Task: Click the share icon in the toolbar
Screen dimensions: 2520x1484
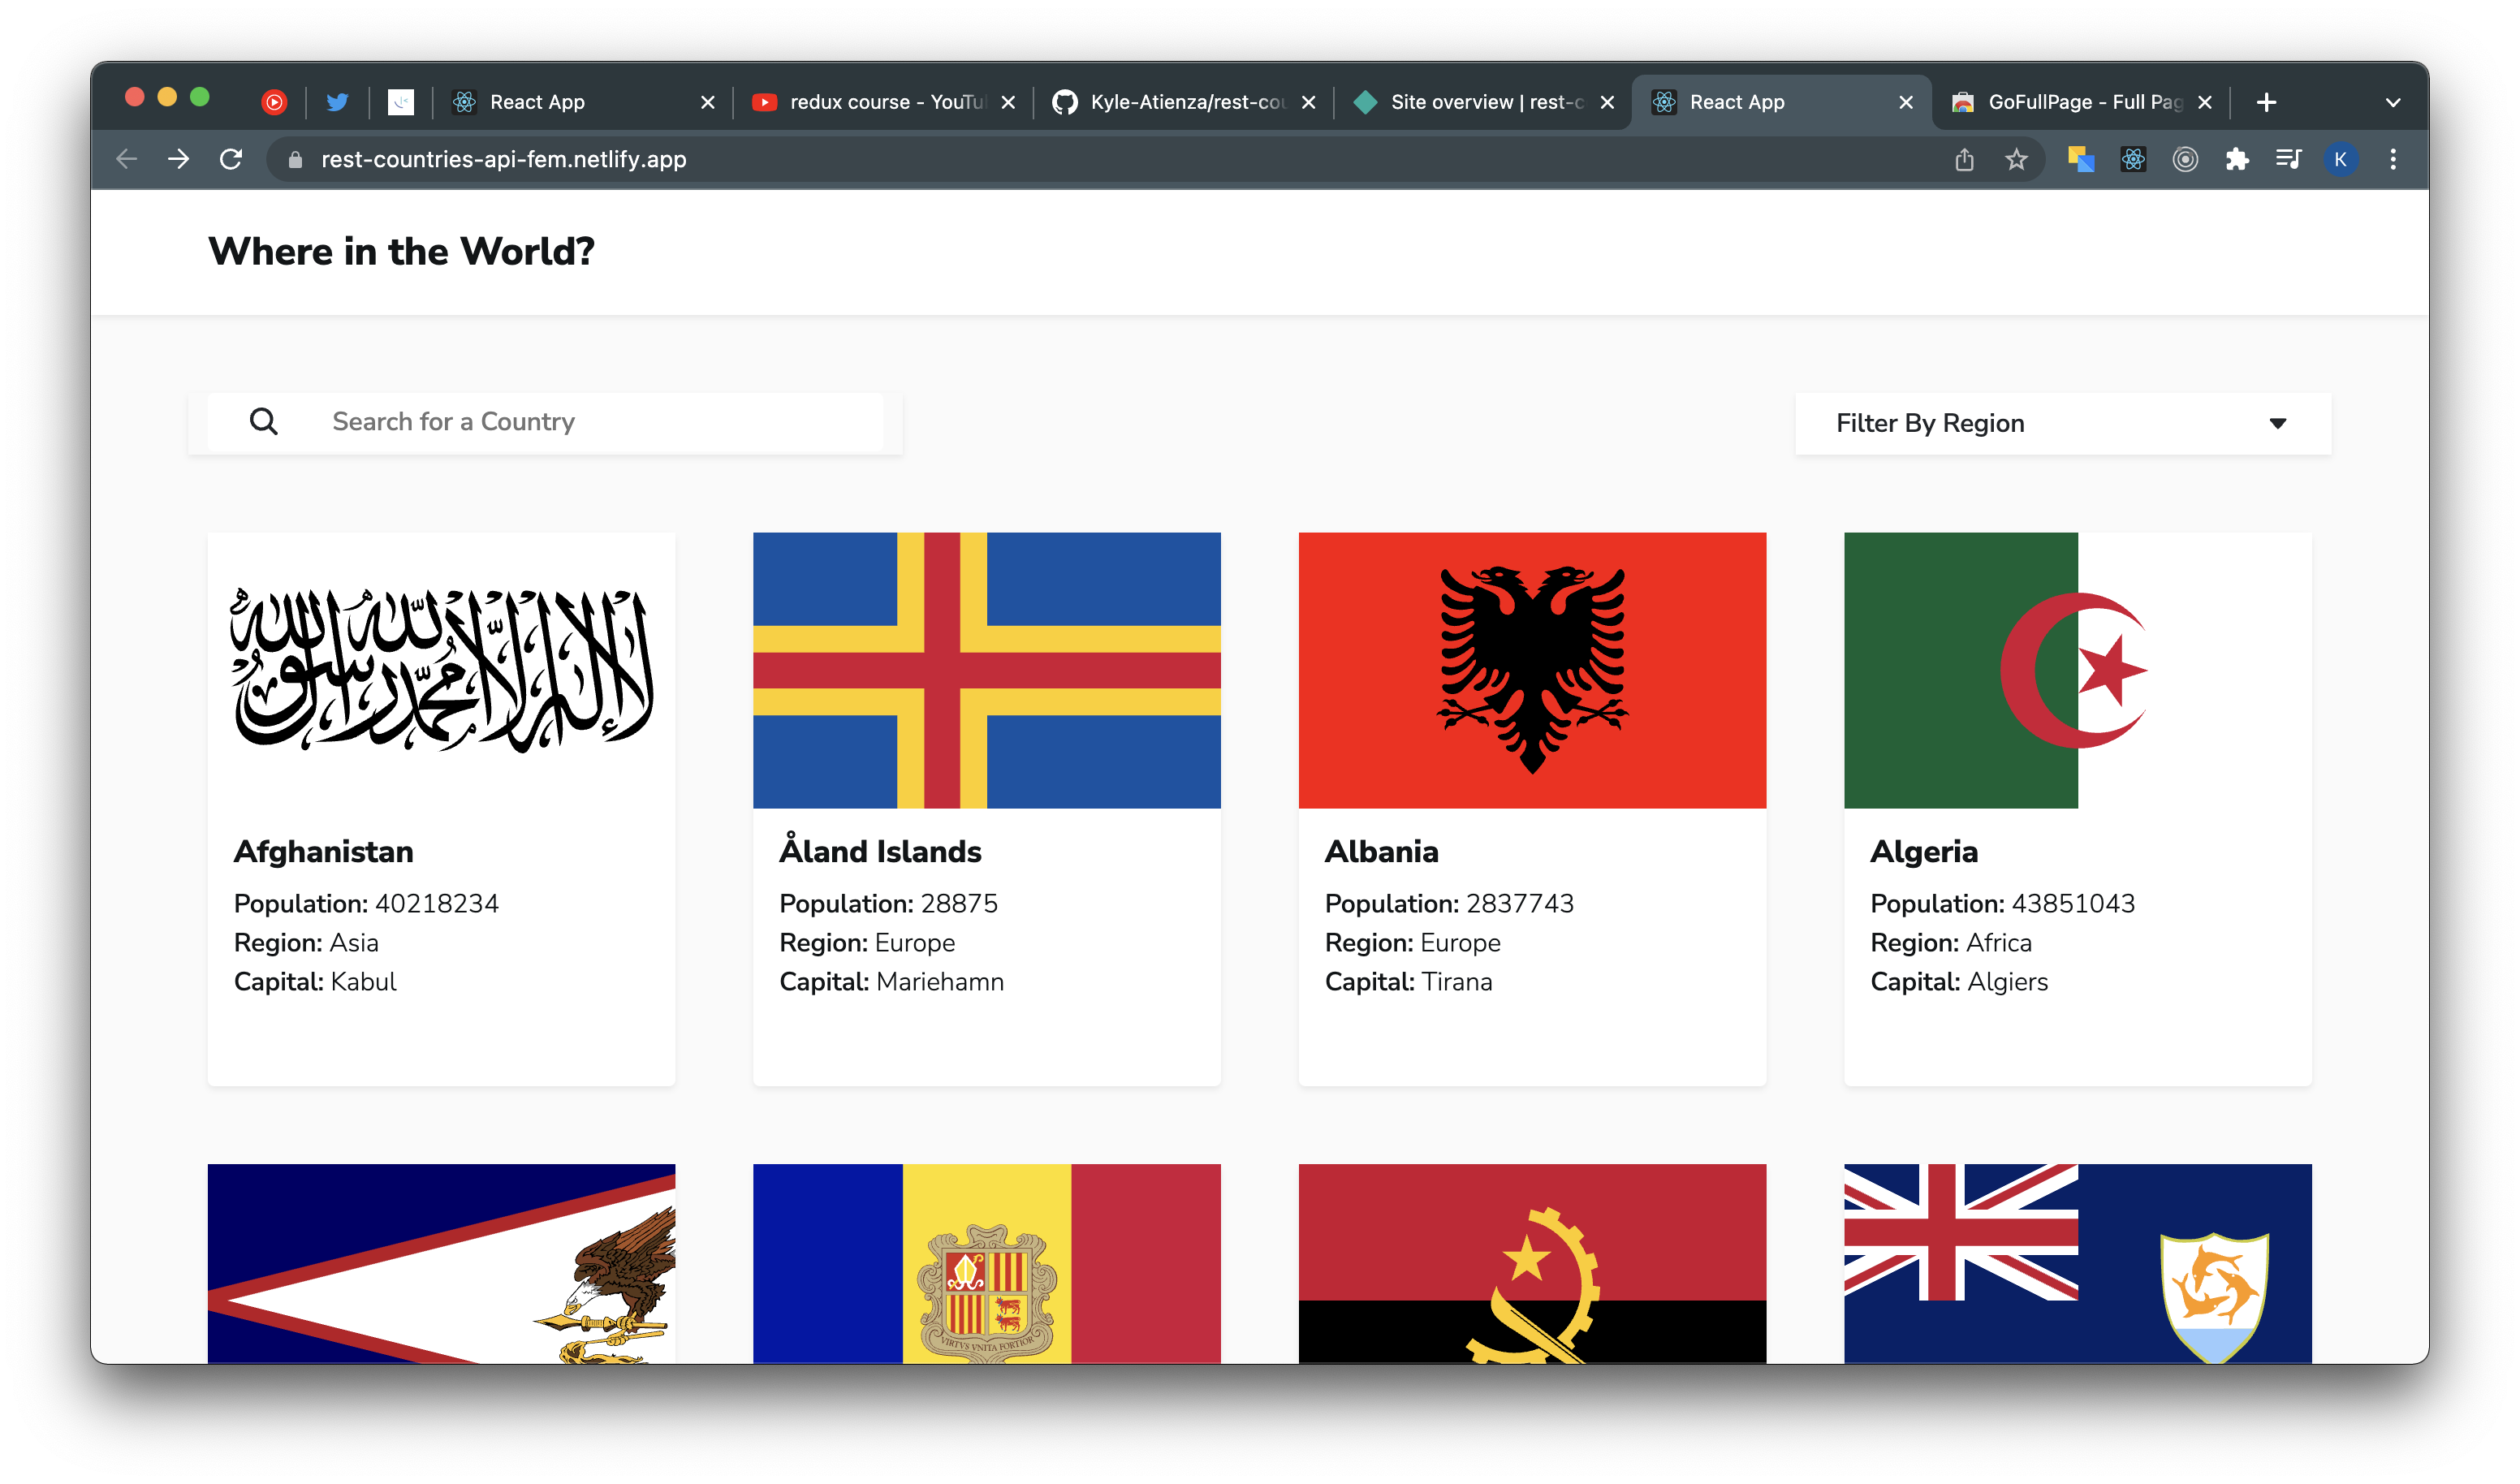Action: [1964, 159]
